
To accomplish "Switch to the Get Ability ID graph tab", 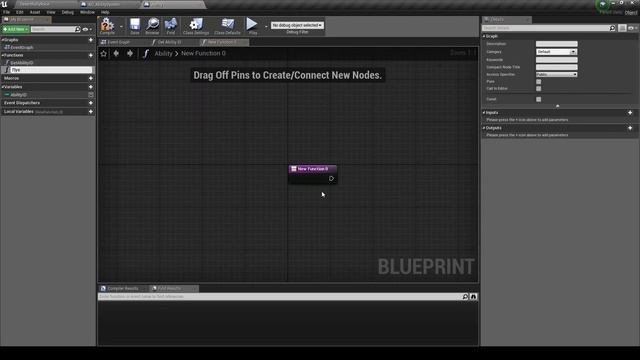I will click(169, 42).
